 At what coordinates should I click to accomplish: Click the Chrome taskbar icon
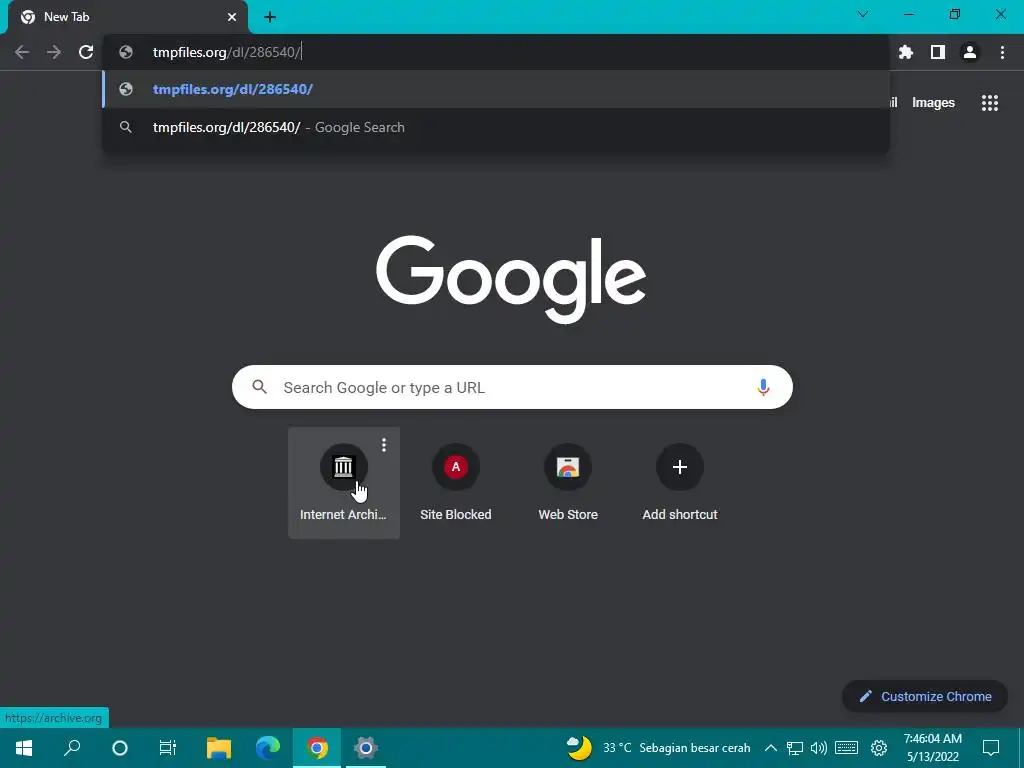[x=317, y=748]
